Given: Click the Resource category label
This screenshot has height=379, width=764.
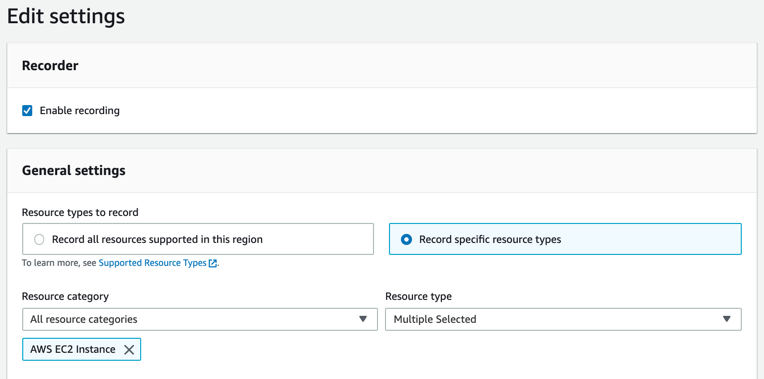Looking at the screenshot, I should (x=65, y=296).
